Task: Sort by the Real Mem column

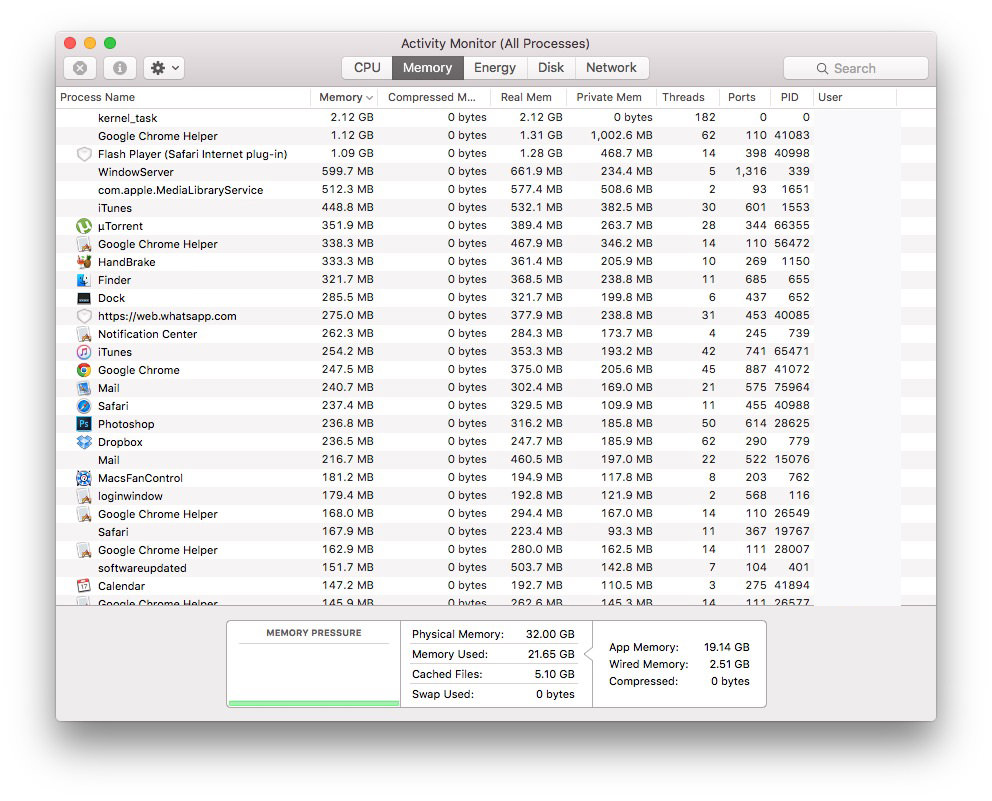Action: pyautogui.click(x=528, y=97)
